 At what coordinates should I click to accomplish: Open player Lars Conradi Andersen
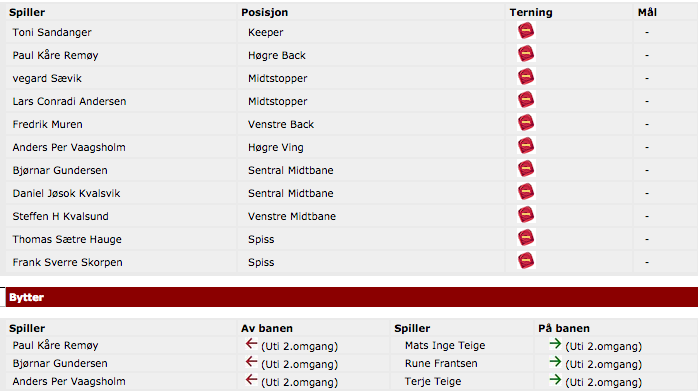click(x=69, y=101)
